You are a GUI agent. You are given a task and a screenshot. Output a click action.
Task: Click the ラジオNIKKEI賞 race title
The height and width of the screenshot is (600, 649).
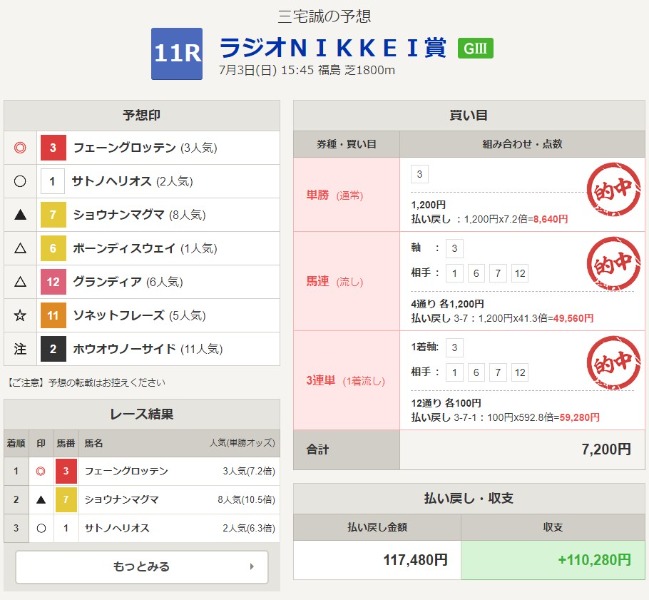point(333,48)
